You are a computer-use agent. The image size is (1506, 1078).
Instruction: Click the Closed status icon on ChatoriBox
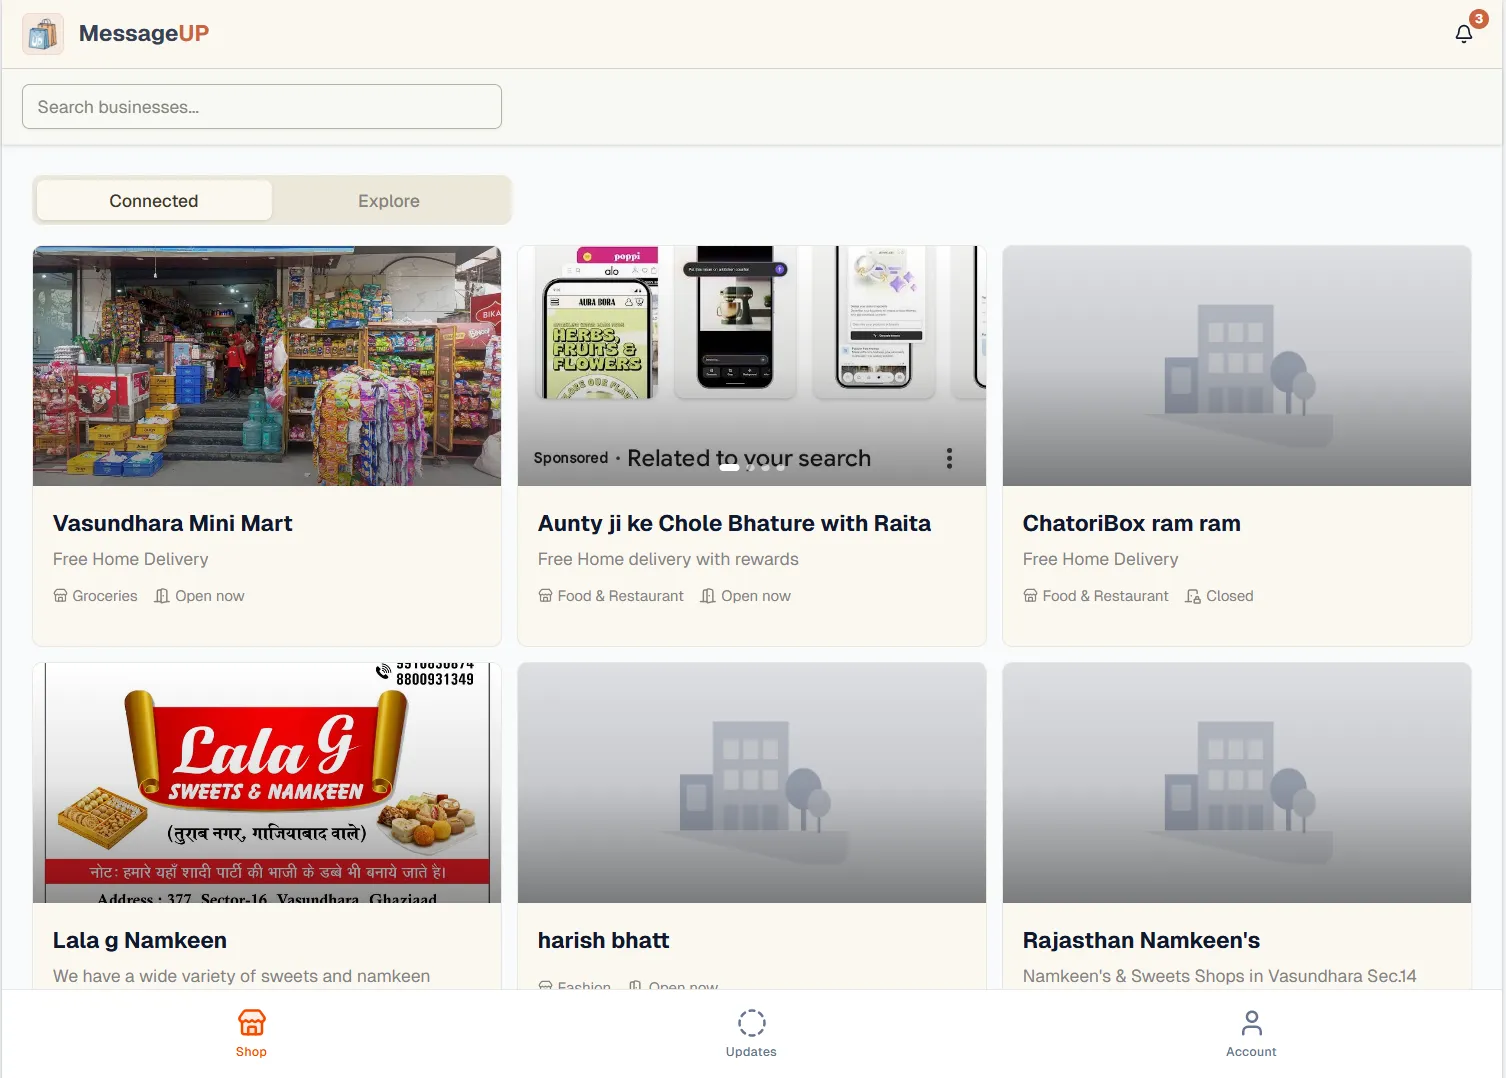pos(1193,596)
